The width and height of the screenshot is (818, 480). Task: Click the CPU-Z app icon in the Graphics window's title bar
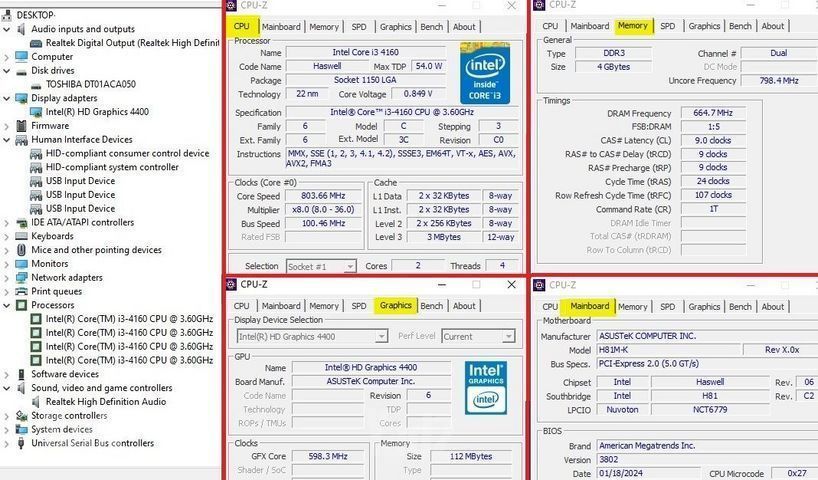[x=232, y=285]
